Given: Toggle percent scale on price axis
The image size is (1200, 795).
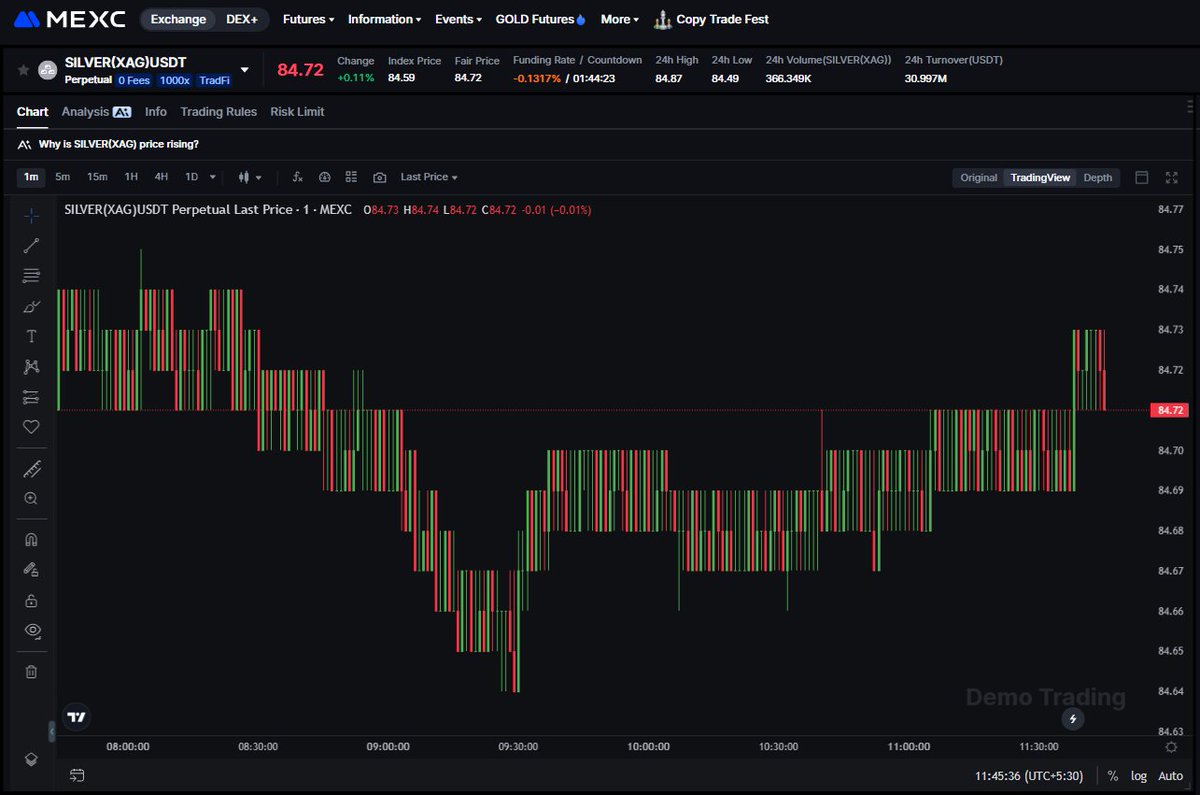Looking at the screenshot, I should click(1113, 776).
